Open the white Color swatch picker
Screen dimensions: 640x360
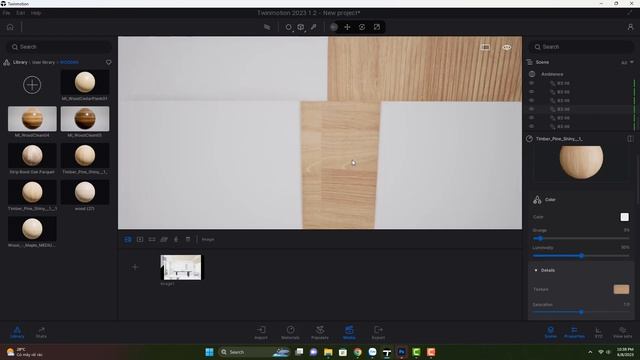[x=624, y=217]
